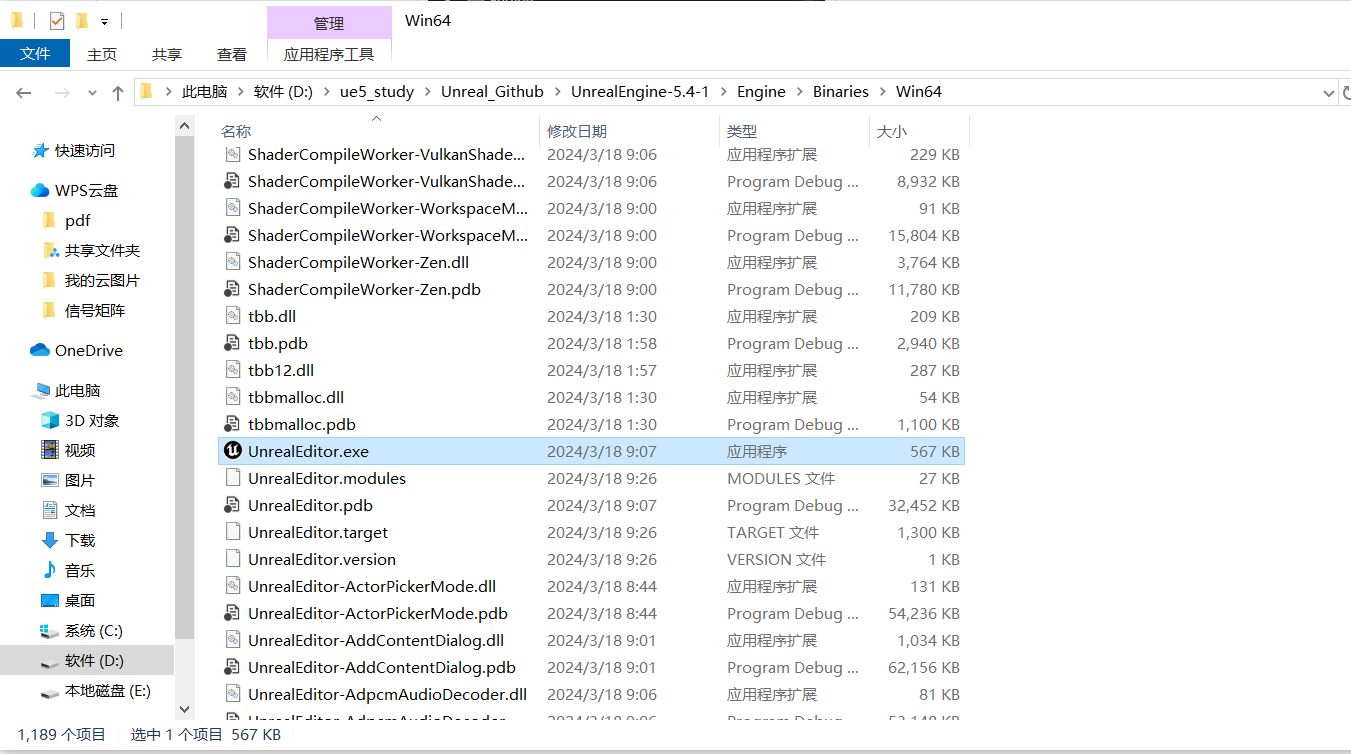Sort by the 类型 column header
Screen dimensions: 1351x754
[742, 131]
